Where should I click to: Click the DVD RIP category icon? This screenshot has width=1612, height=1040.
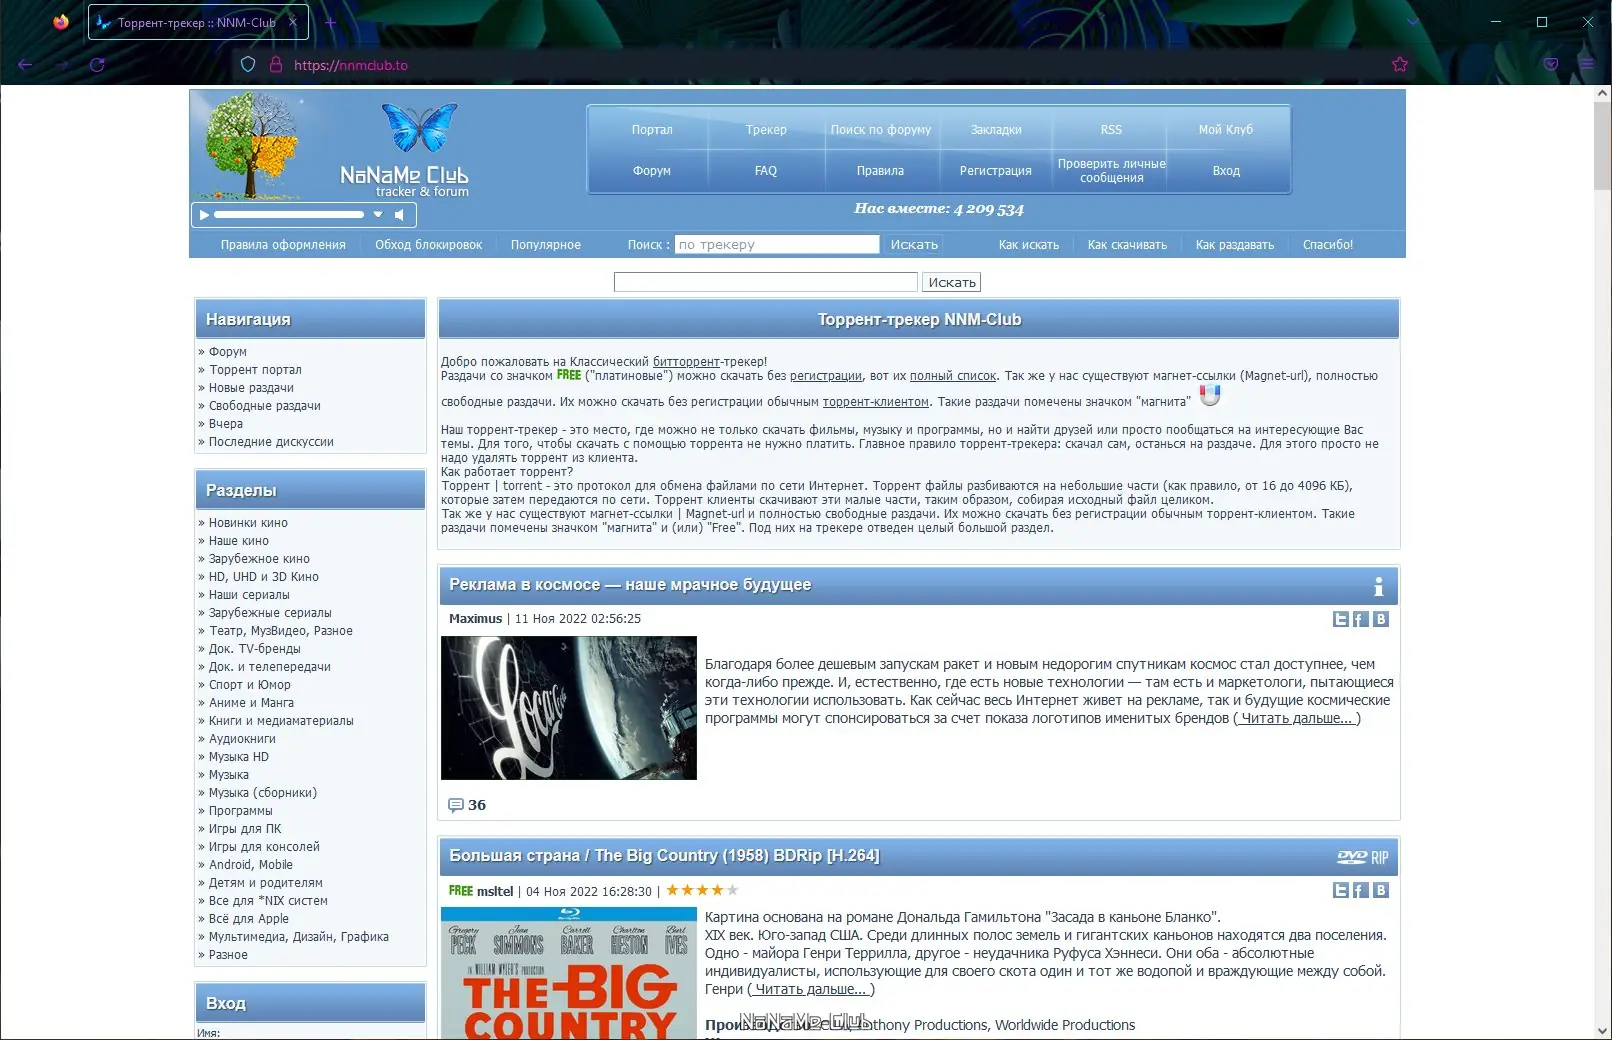pyautogui.click(x=1362, y=857)
